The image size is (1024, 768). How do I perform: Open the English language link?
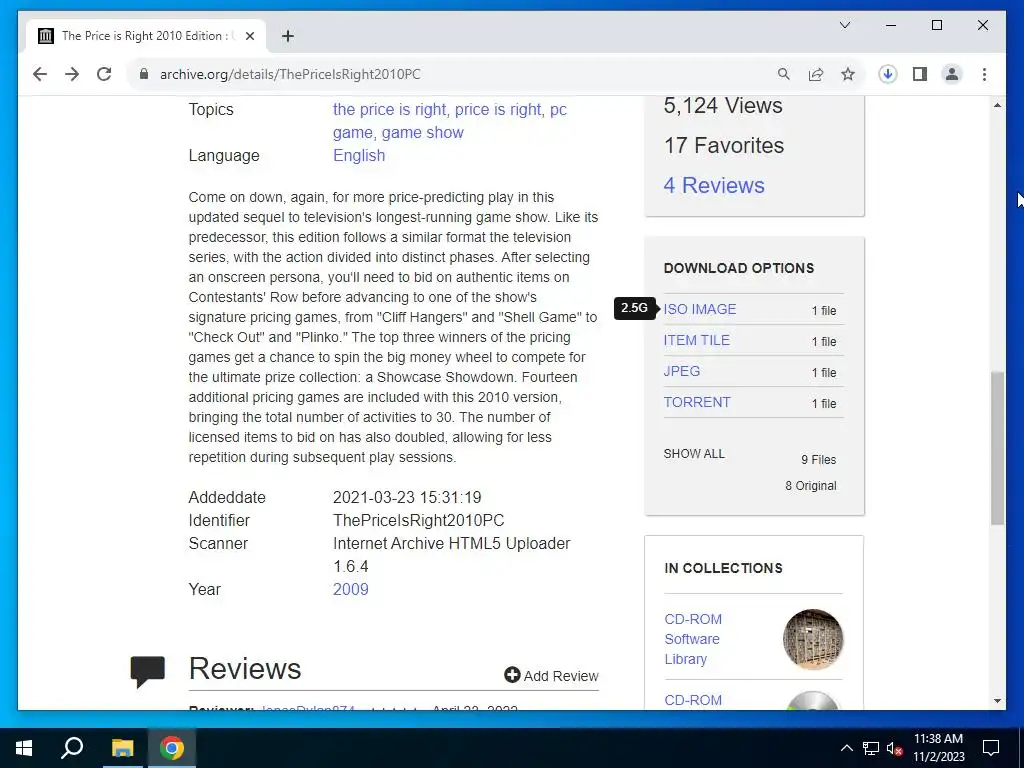[359, 155]
